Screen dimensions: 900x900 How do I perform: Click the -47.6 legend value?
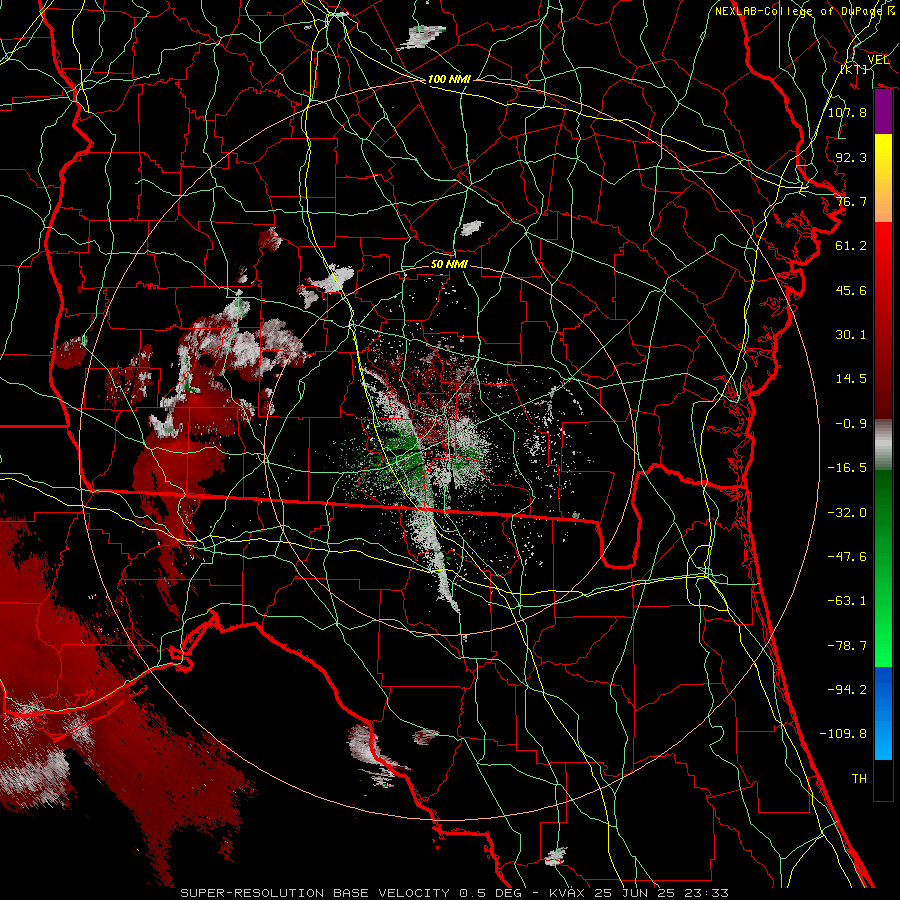tap(847, 556)
